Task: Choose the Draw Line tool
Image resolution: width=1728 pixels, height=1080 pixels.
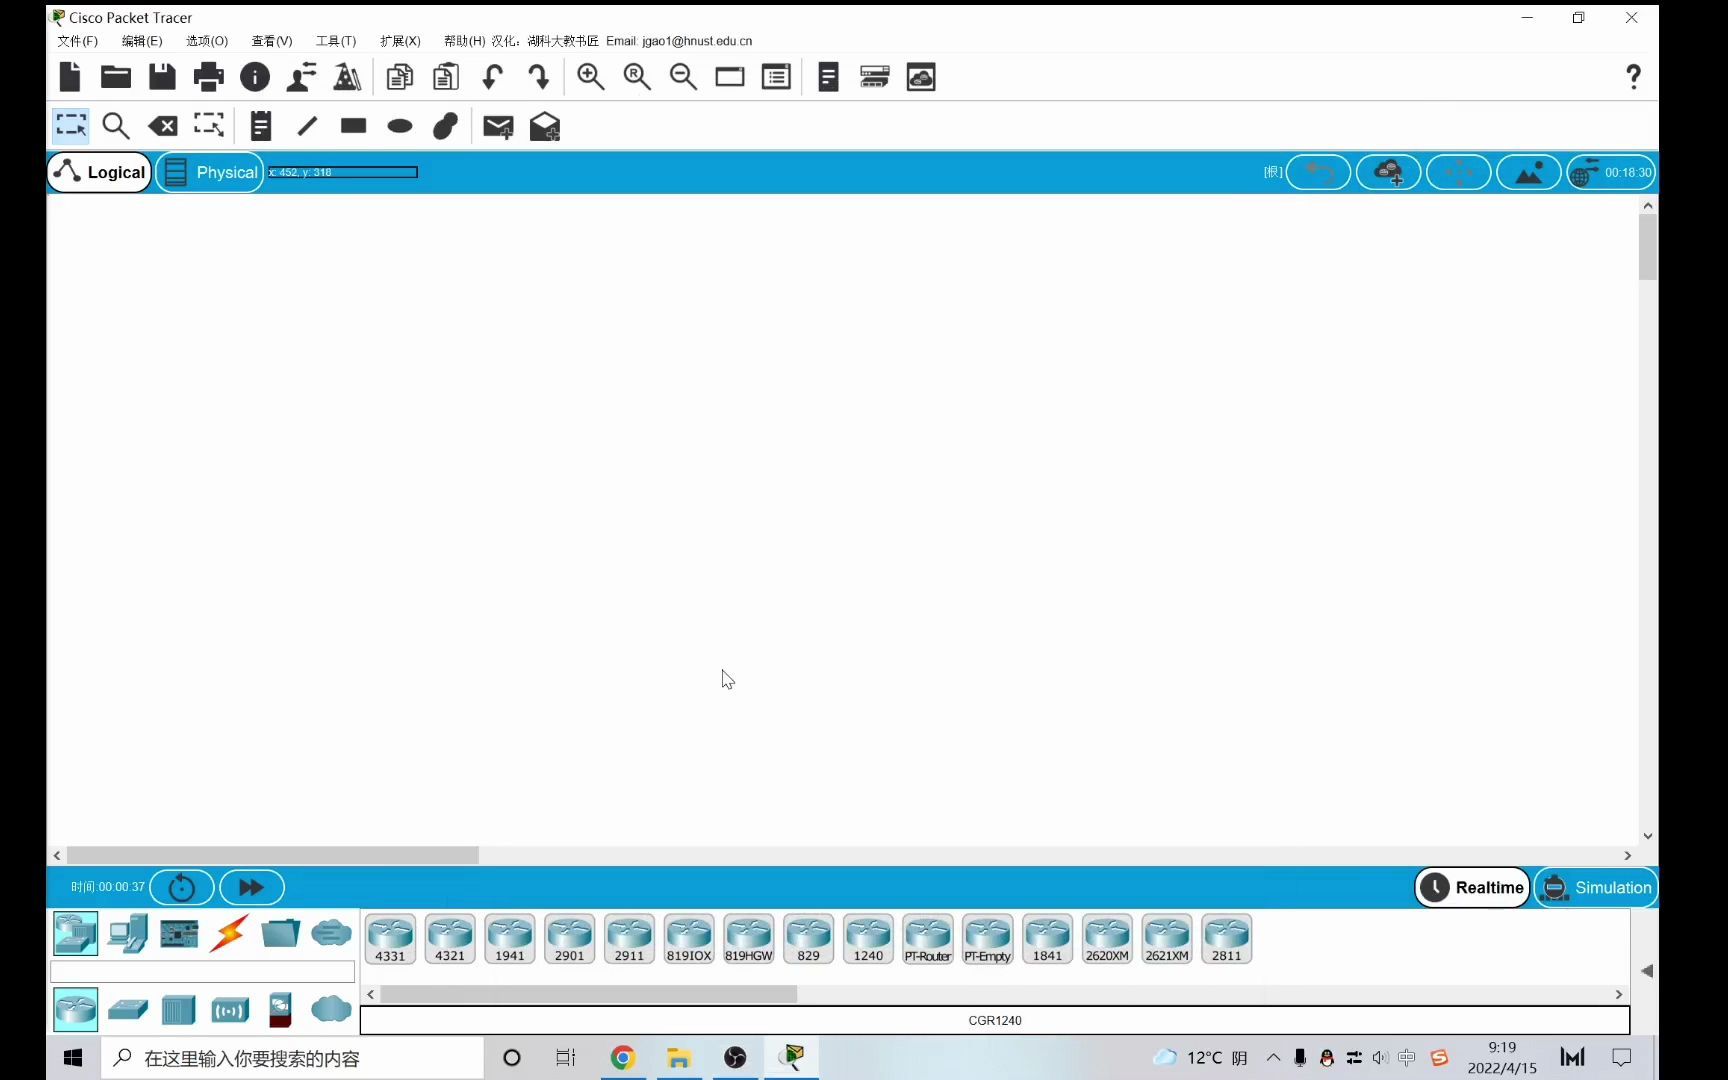Action: (x=307, y=125)
